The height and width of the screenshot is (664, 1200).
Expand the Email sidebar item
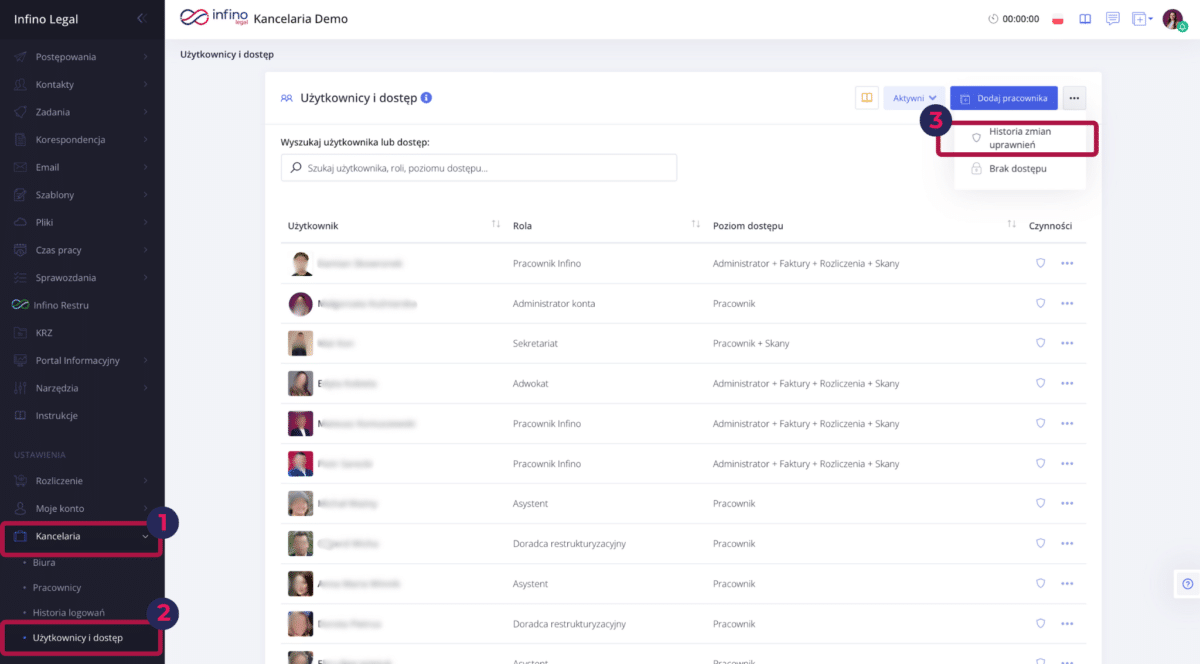tap(82, 167)
